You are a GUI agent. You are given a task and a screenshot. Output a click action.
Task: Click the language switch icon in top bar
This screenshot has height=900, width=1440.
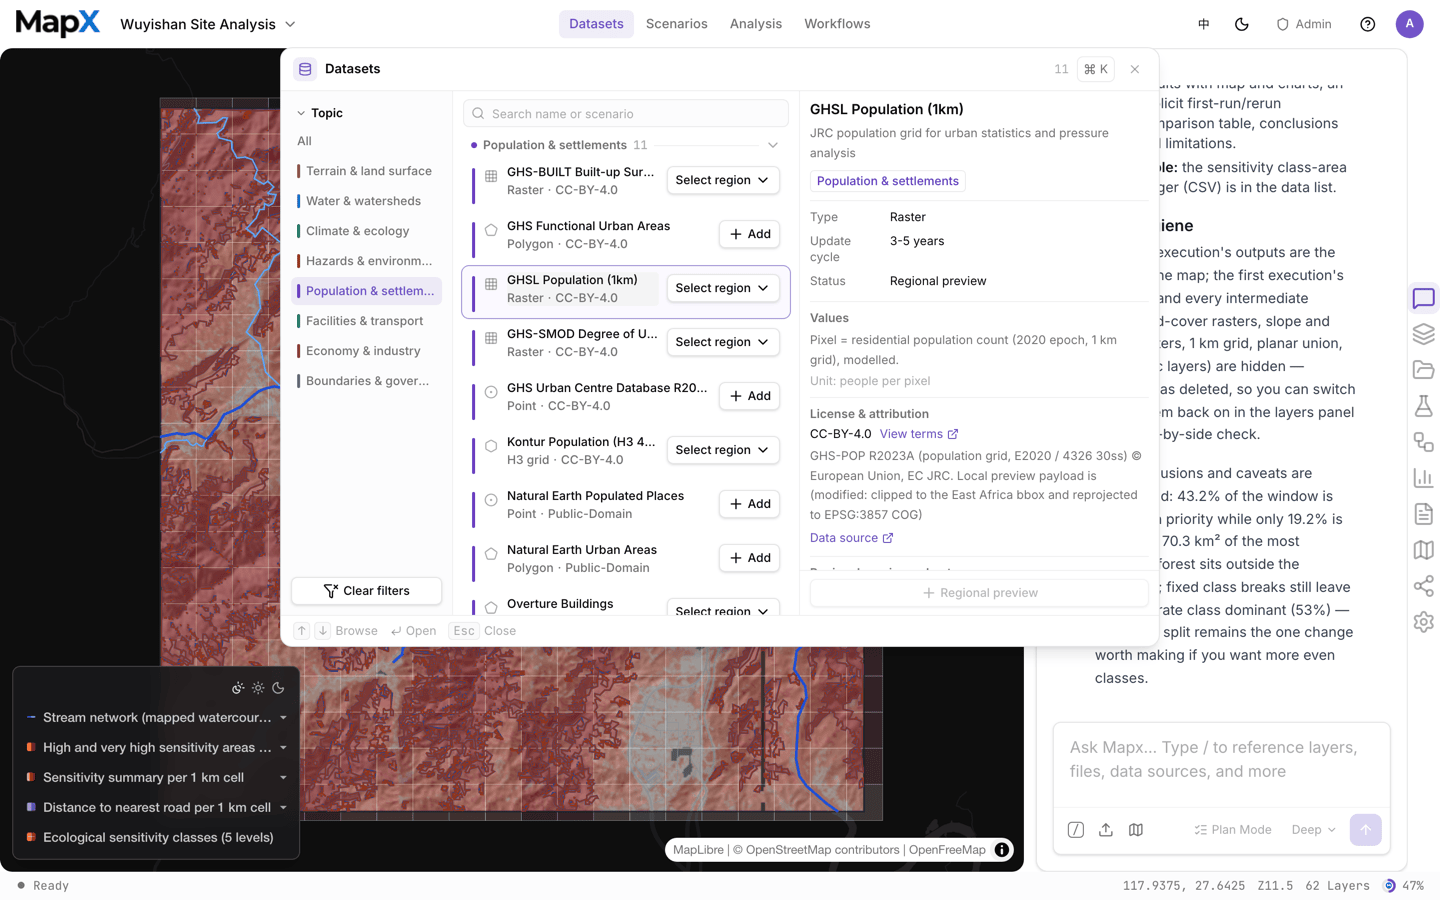tap(1204, 24)
